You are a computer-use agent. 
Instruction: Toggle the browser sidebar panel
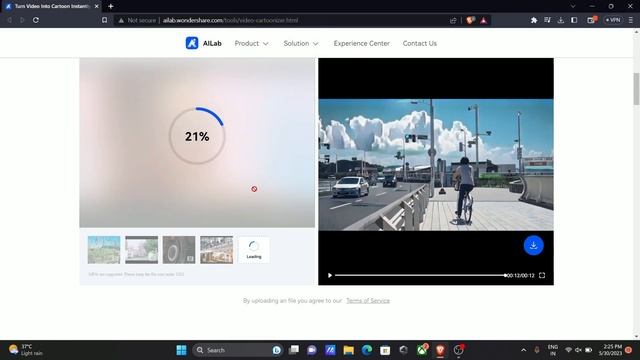[574, 20]
